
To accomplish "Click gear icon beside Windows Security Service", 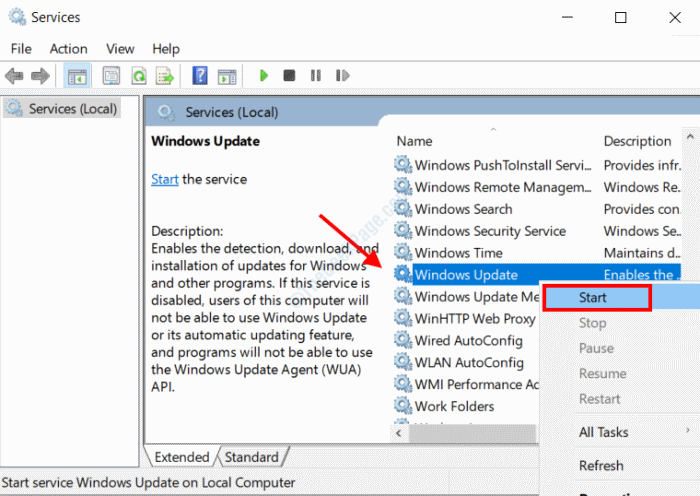I will 403,230.
